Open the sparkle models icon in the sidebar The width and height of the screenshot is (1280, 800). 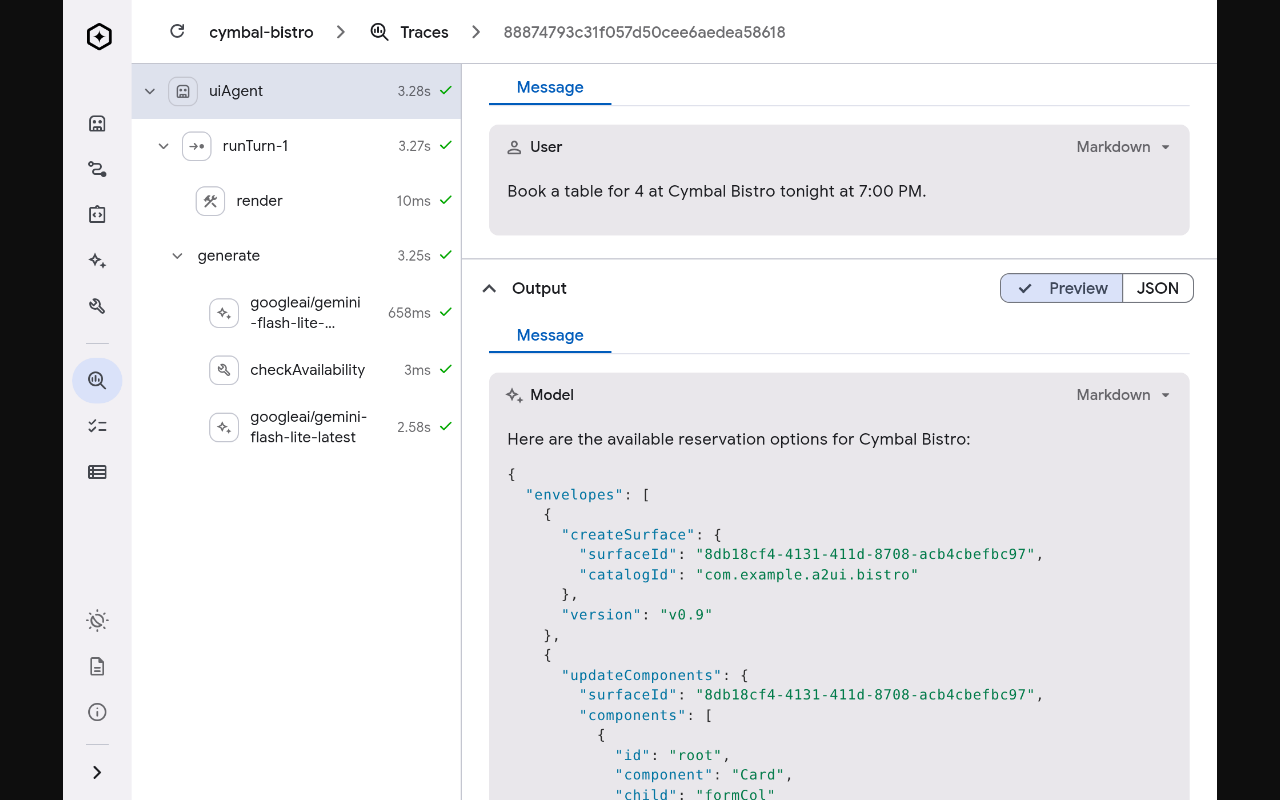tap(97, 261)
